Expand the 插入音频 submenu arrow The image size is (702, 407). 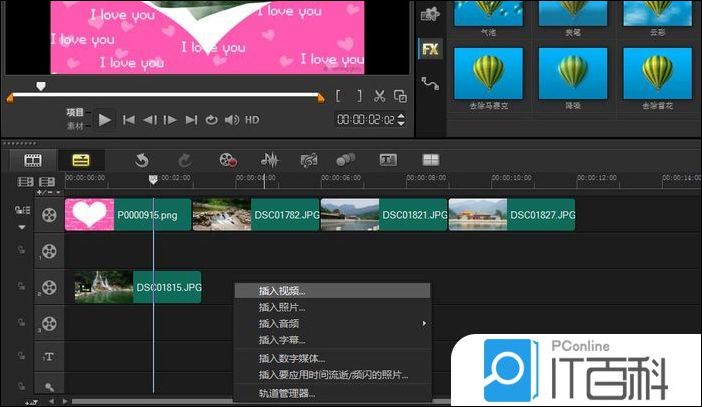[x=424, y=324]
